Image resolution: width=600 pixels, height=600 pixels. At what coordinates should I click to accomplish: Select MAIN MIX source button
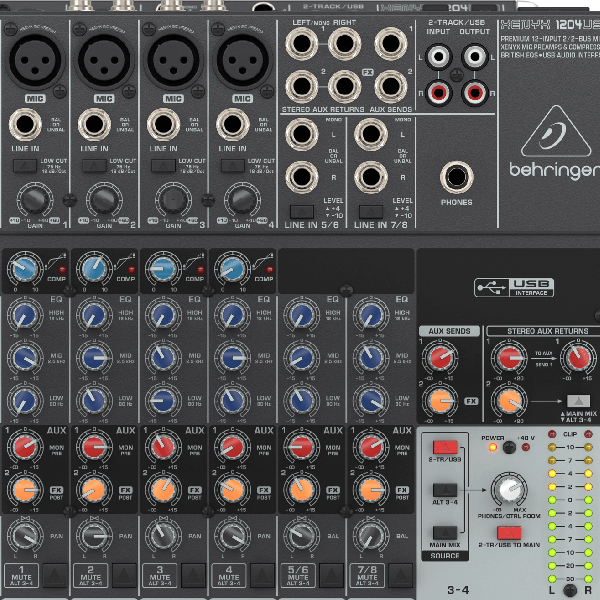click(445, 532)
